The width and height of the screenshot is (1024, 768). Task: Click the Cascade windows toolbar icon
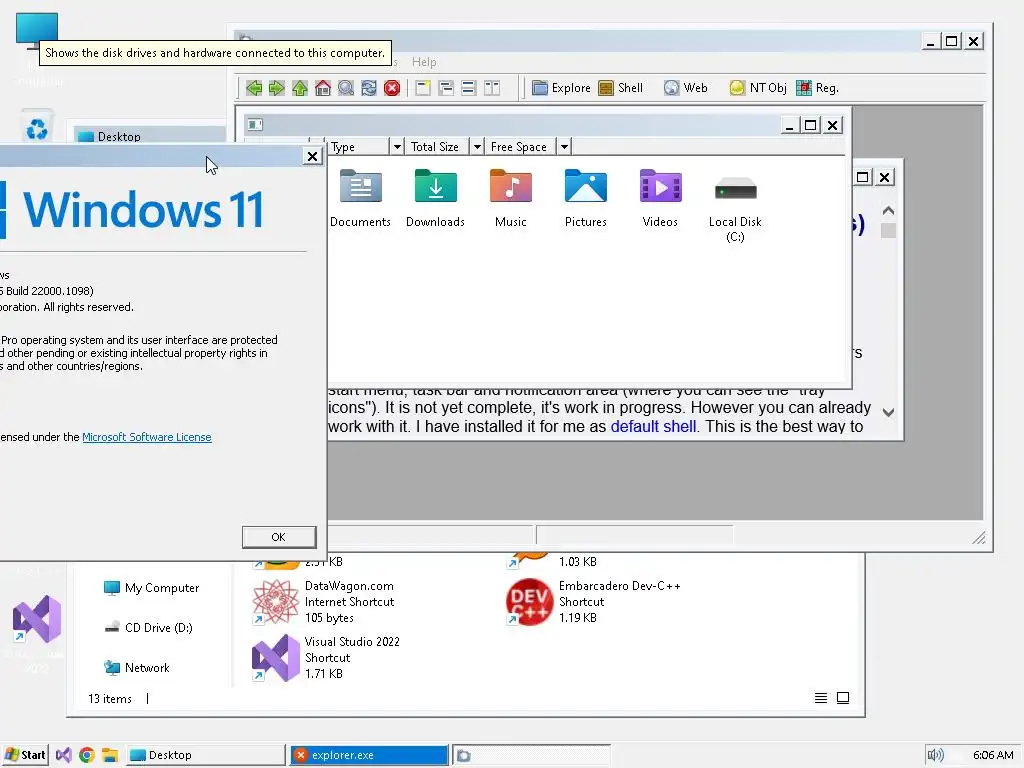[446, 88]
